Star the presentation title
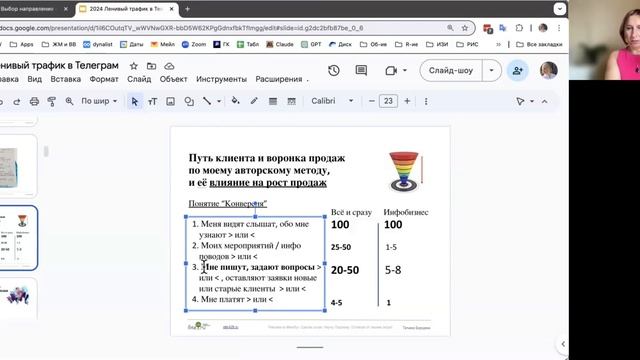This screenshot has height=360, width=640. (133, 66)
